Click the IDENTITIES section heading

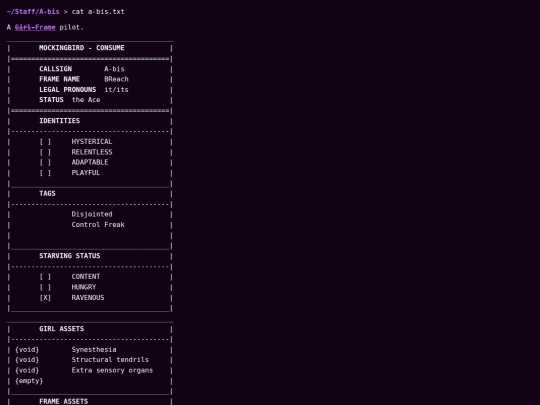pyautogui.click(x=60, y=121)
